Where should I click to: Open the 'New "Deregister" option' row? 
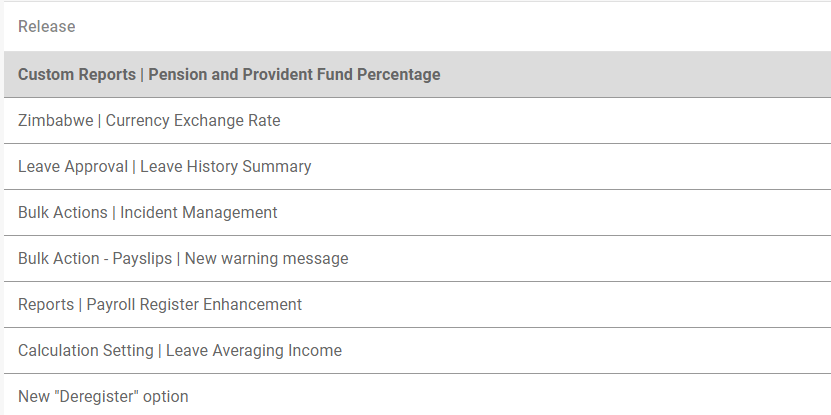tap(103, 397)
